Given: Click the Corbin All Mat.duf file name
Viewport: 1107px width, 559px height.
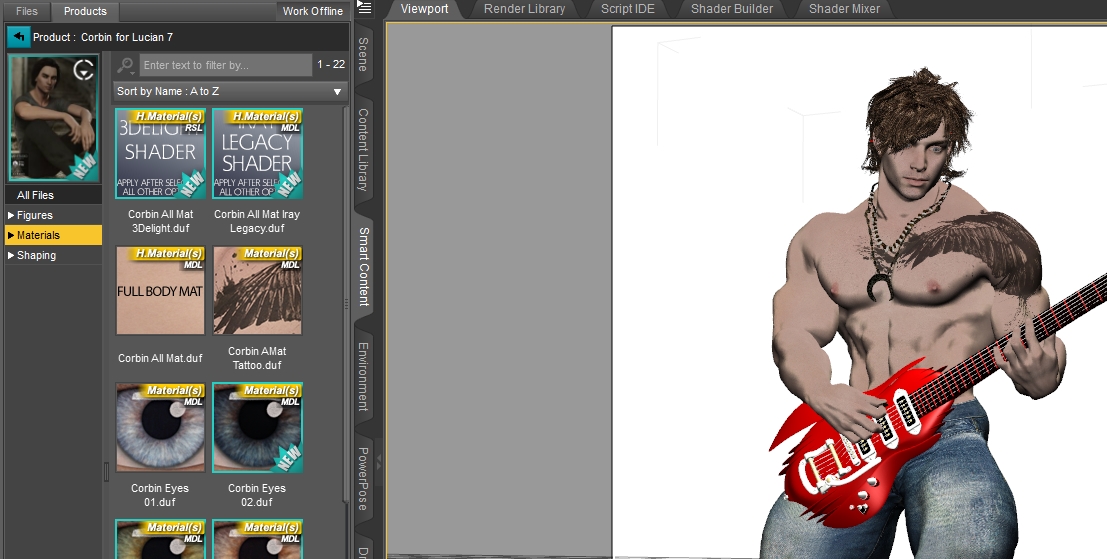Looking at the screenshot, I should coord(160,358).
